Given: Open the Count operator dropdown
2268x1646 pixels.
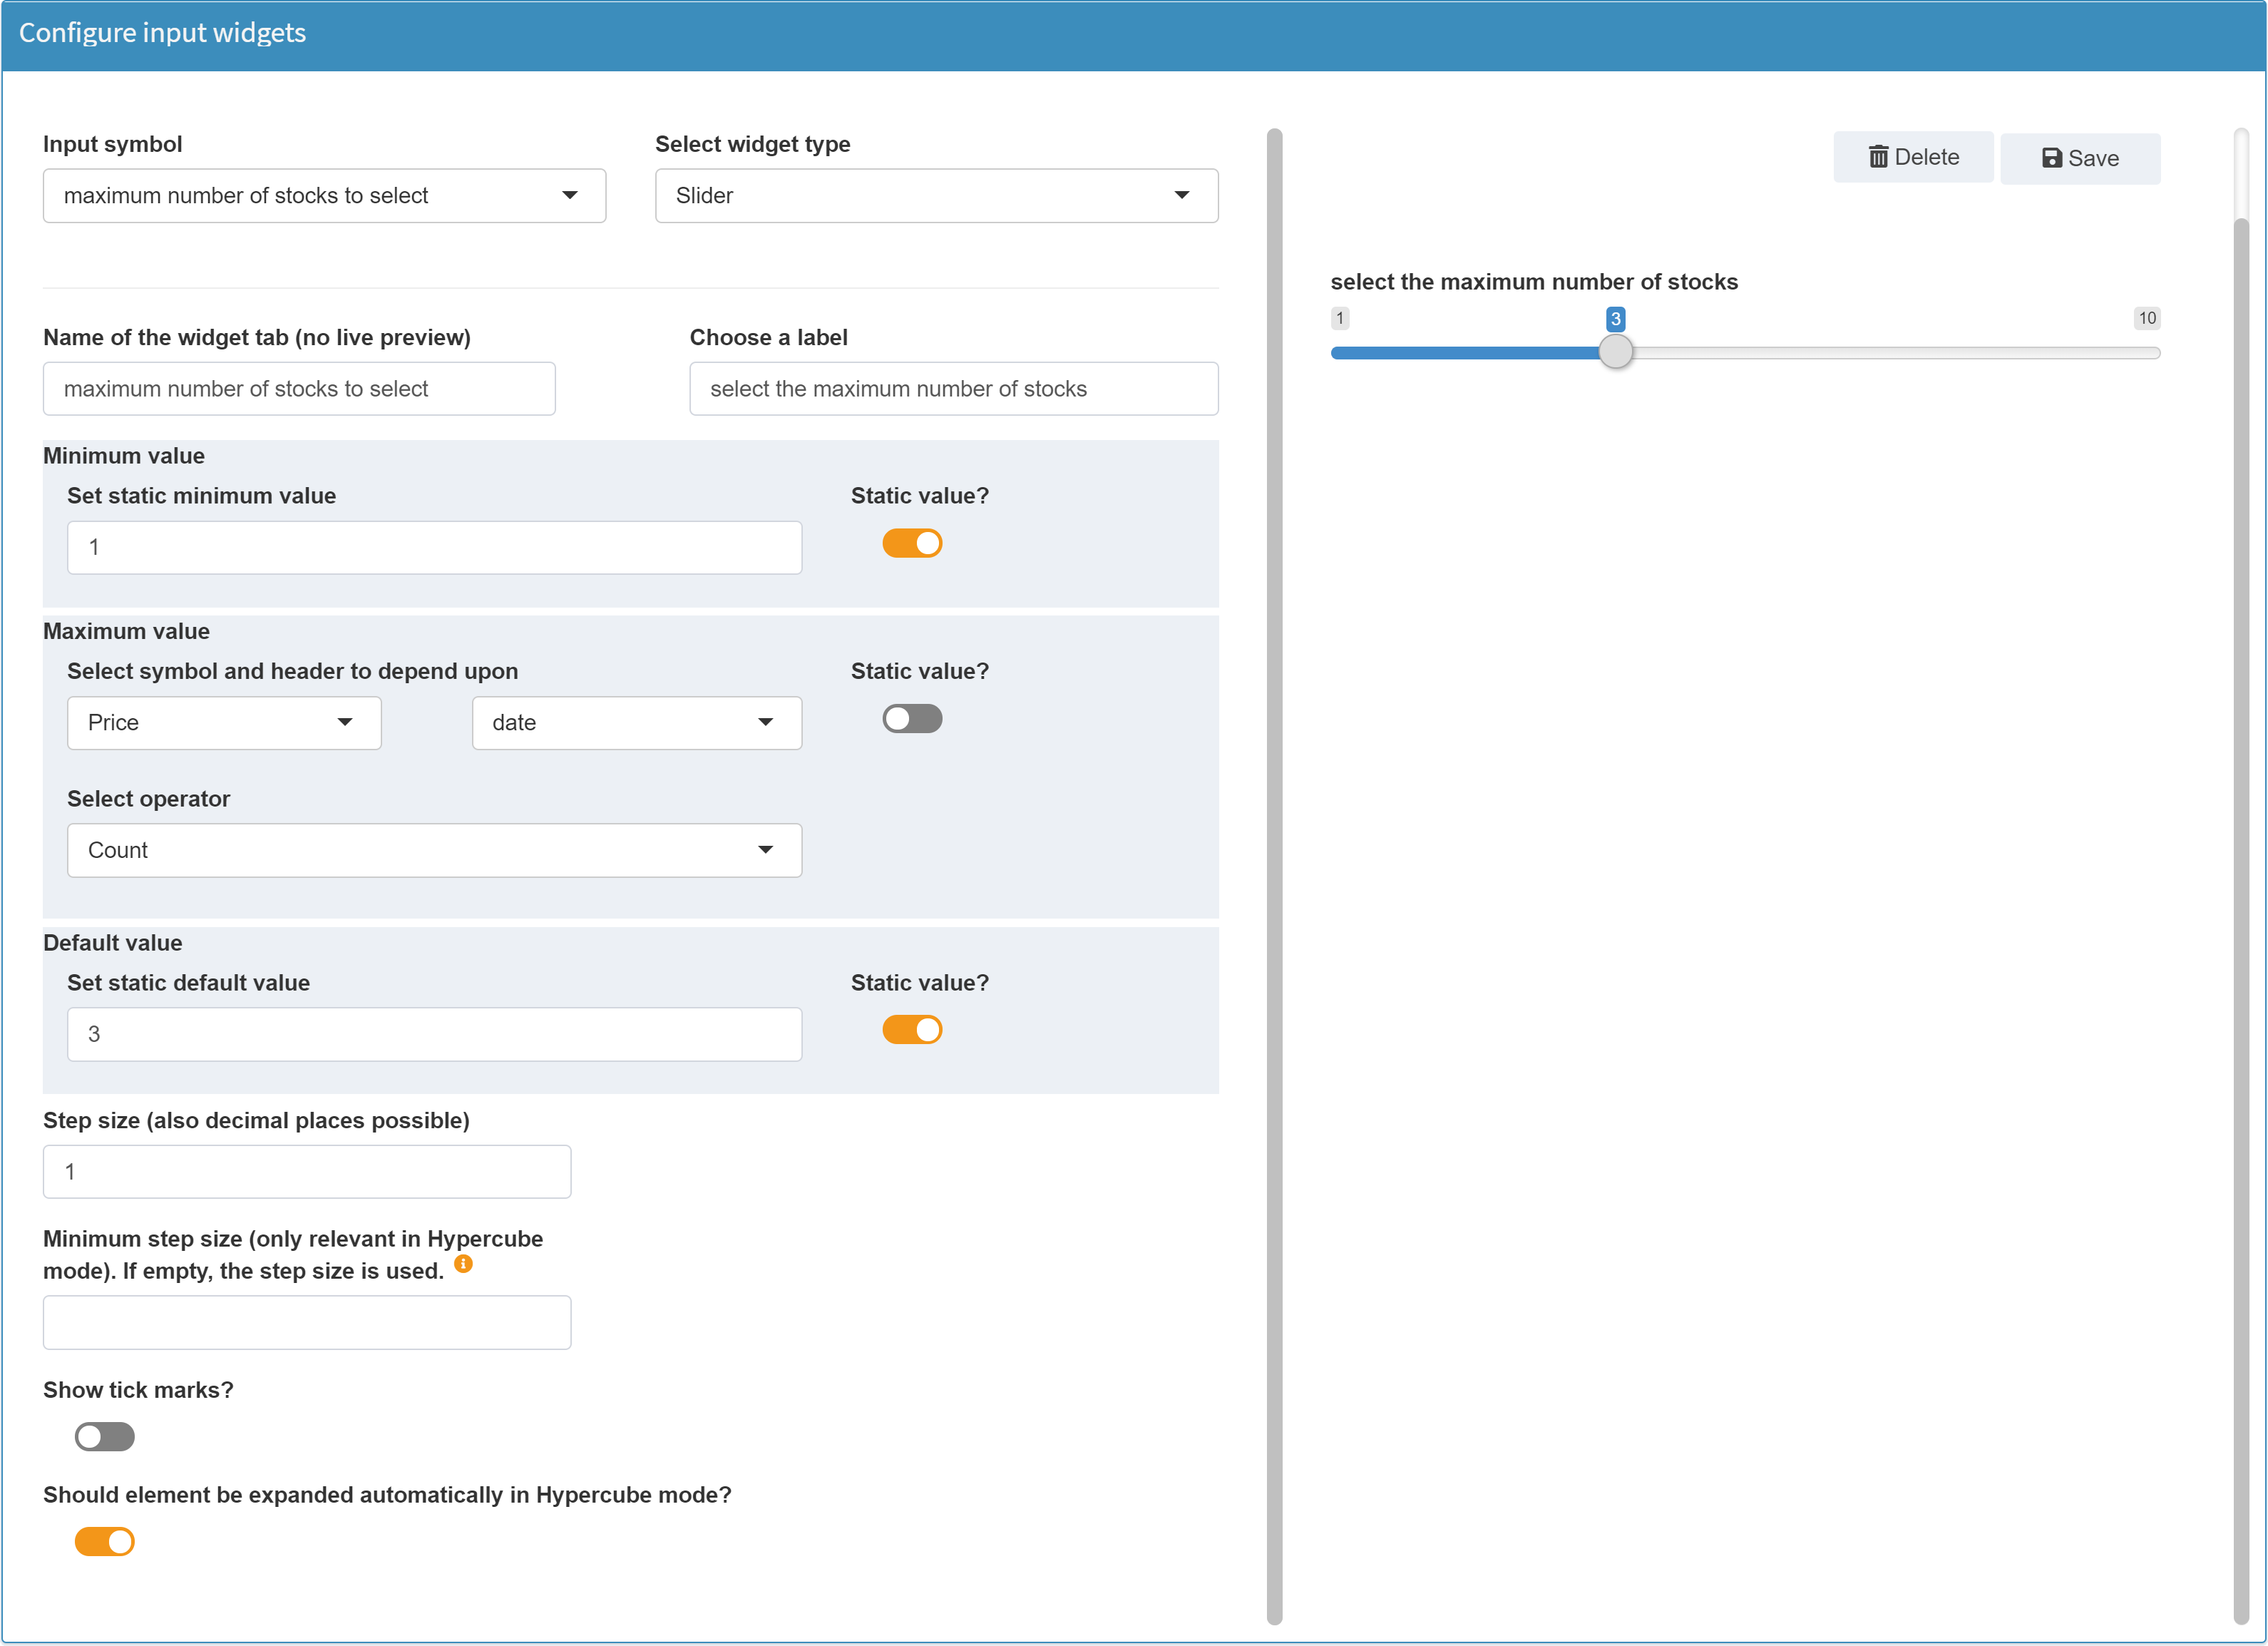Looking at the screenshot, I should click(x=434, y=851).
